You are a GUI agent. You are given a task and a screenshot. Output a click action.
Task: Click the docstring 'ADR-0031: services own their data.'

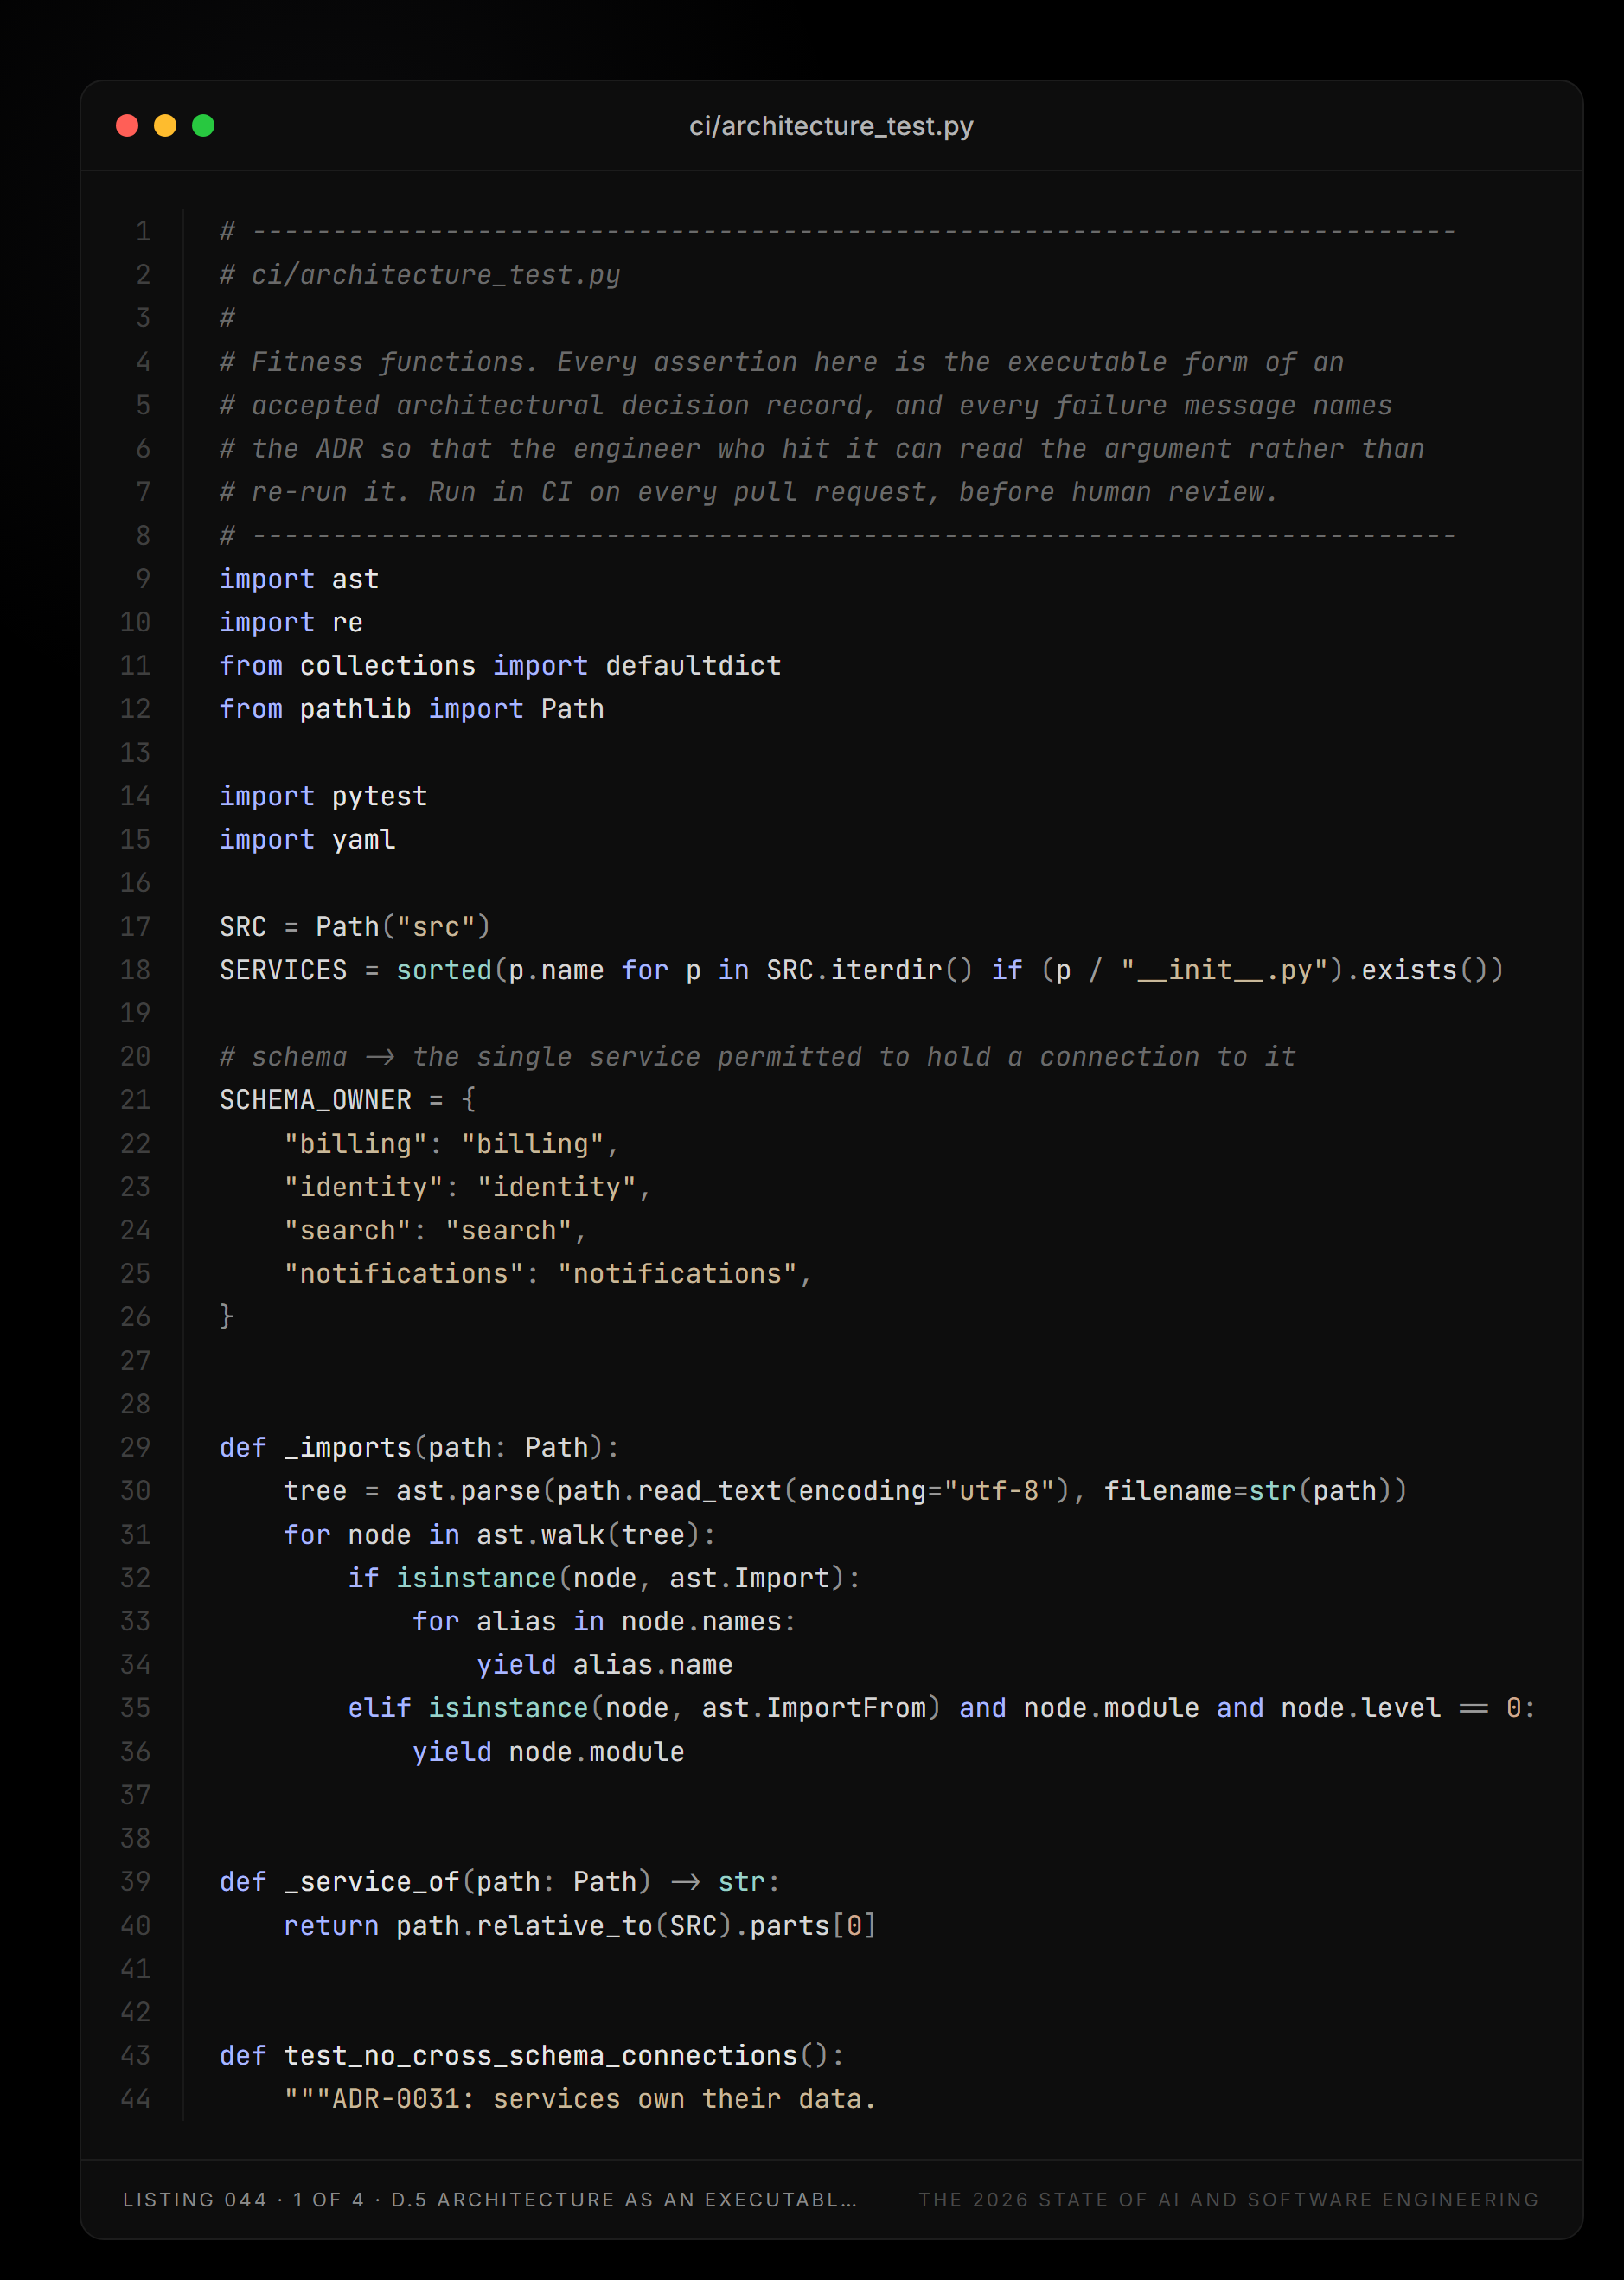click(x=604, y=2099)
